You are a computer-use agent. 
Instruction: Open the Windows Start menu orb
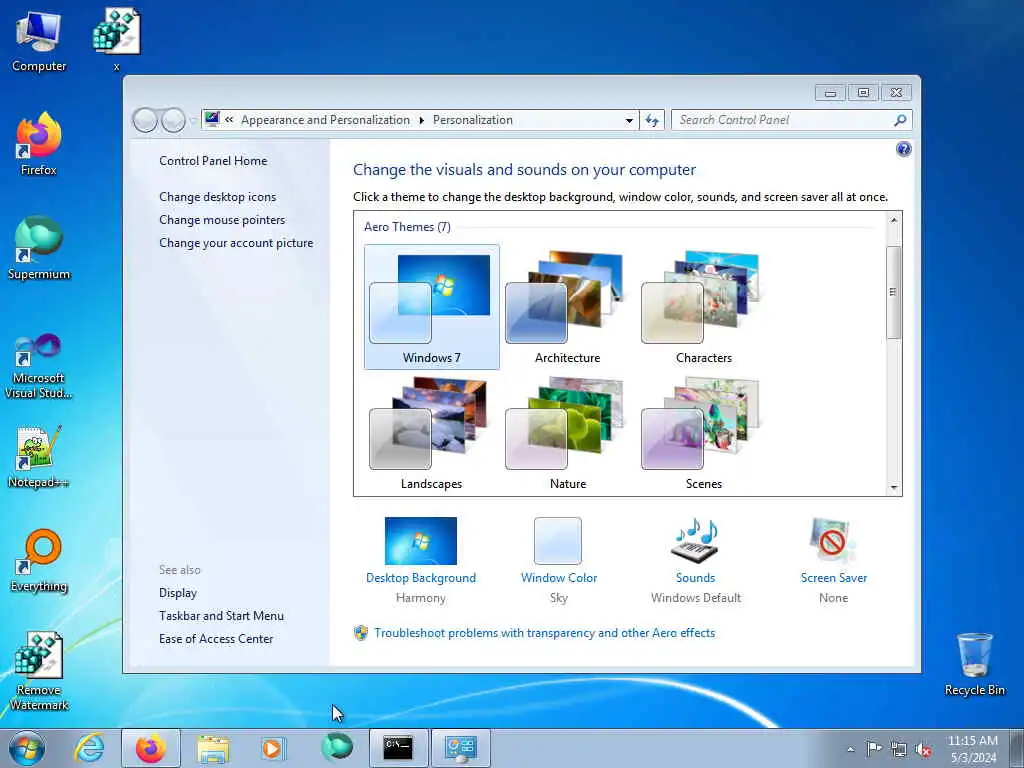coord(27,748)
